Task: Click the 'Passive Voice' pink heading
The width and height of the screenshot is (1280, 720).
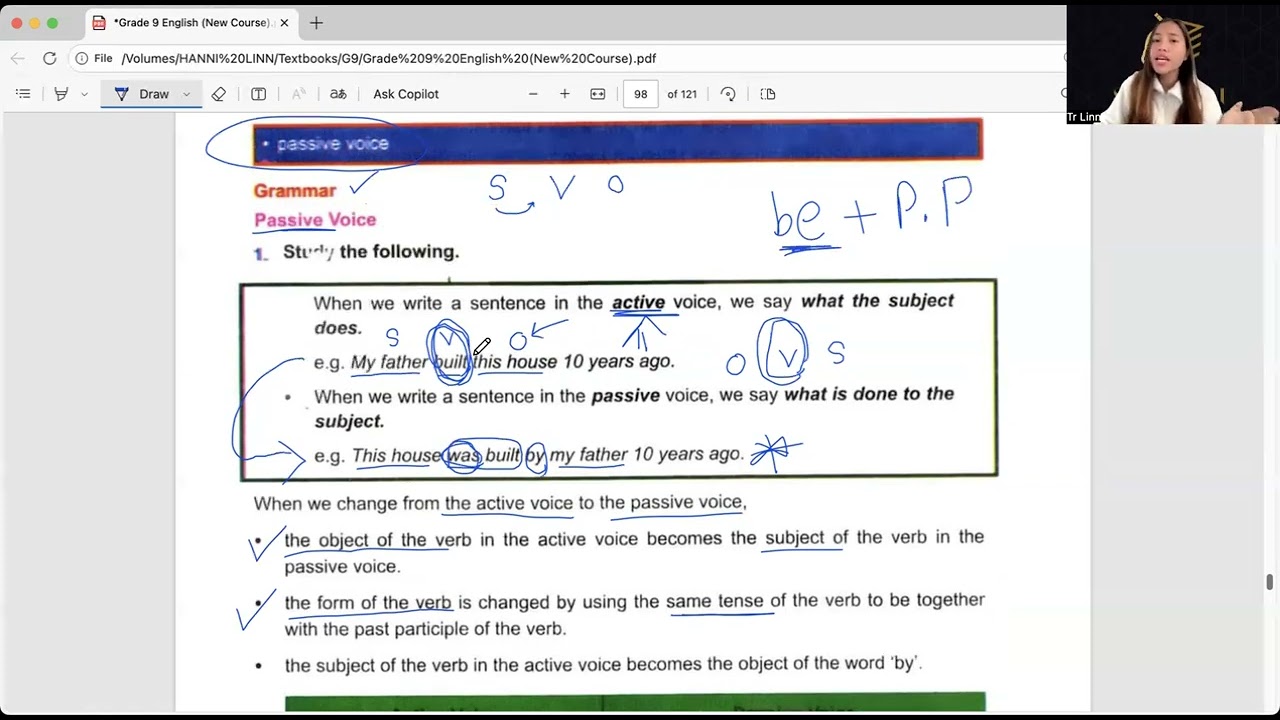Action: pos(315,220)
